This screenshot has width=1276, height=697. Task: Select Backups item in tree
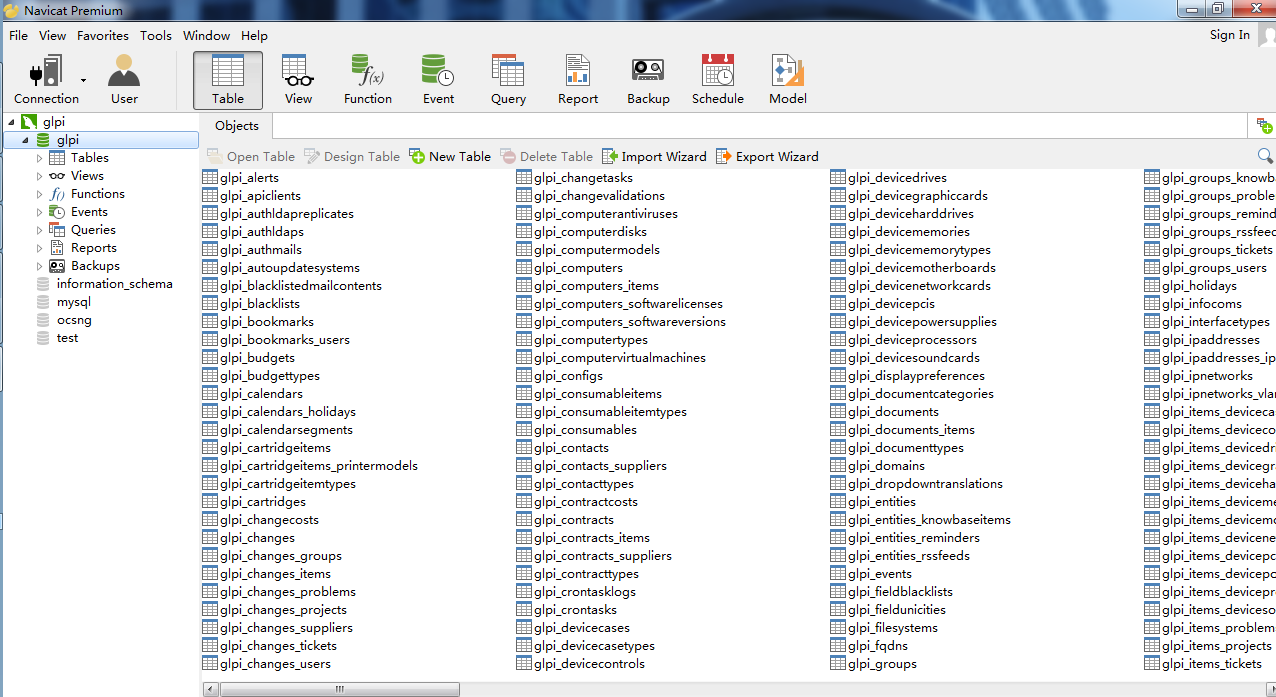pos(95,266)
